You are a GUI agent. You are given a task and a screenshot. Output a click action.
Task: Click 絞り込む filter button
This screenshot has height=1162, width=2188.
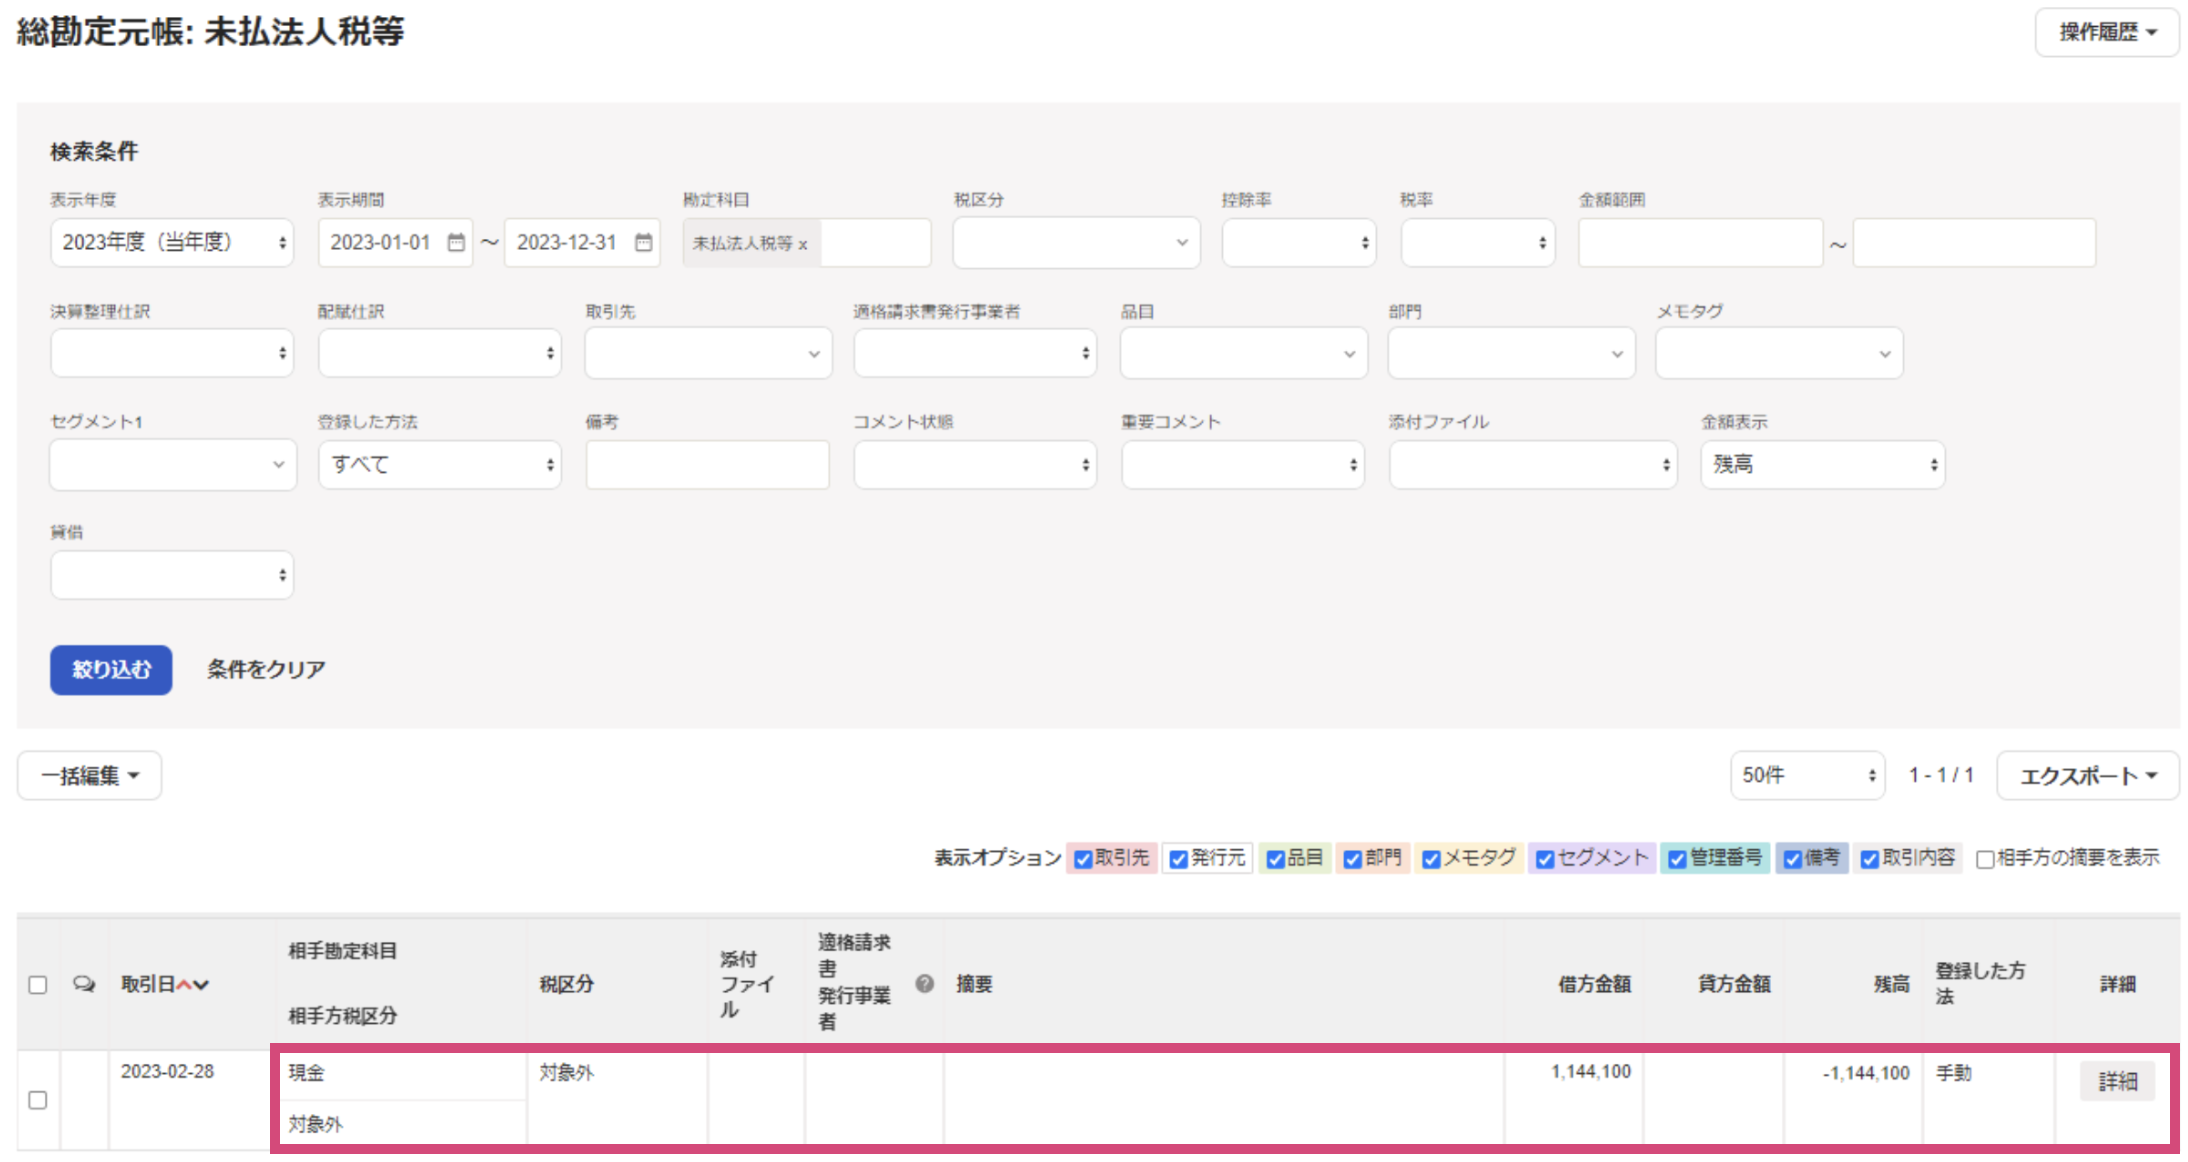[111, 669]
